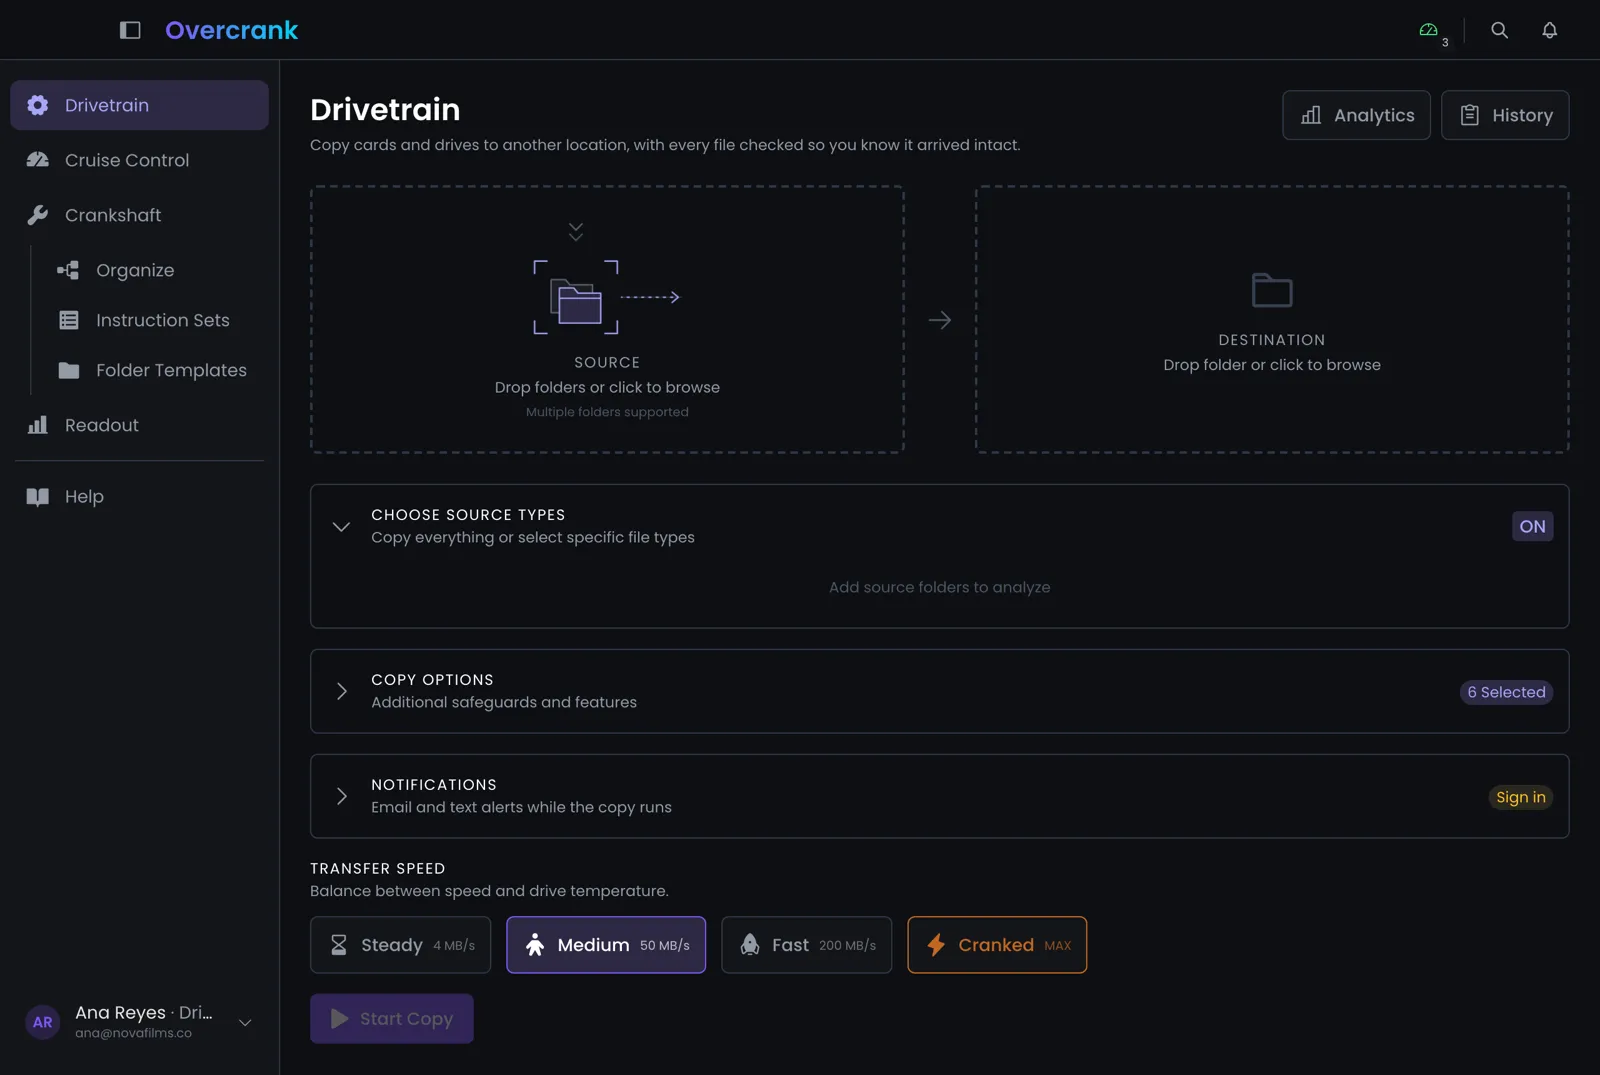
Task: Click the Destination drop zone to browse
Action: [x=1272, y=319]
